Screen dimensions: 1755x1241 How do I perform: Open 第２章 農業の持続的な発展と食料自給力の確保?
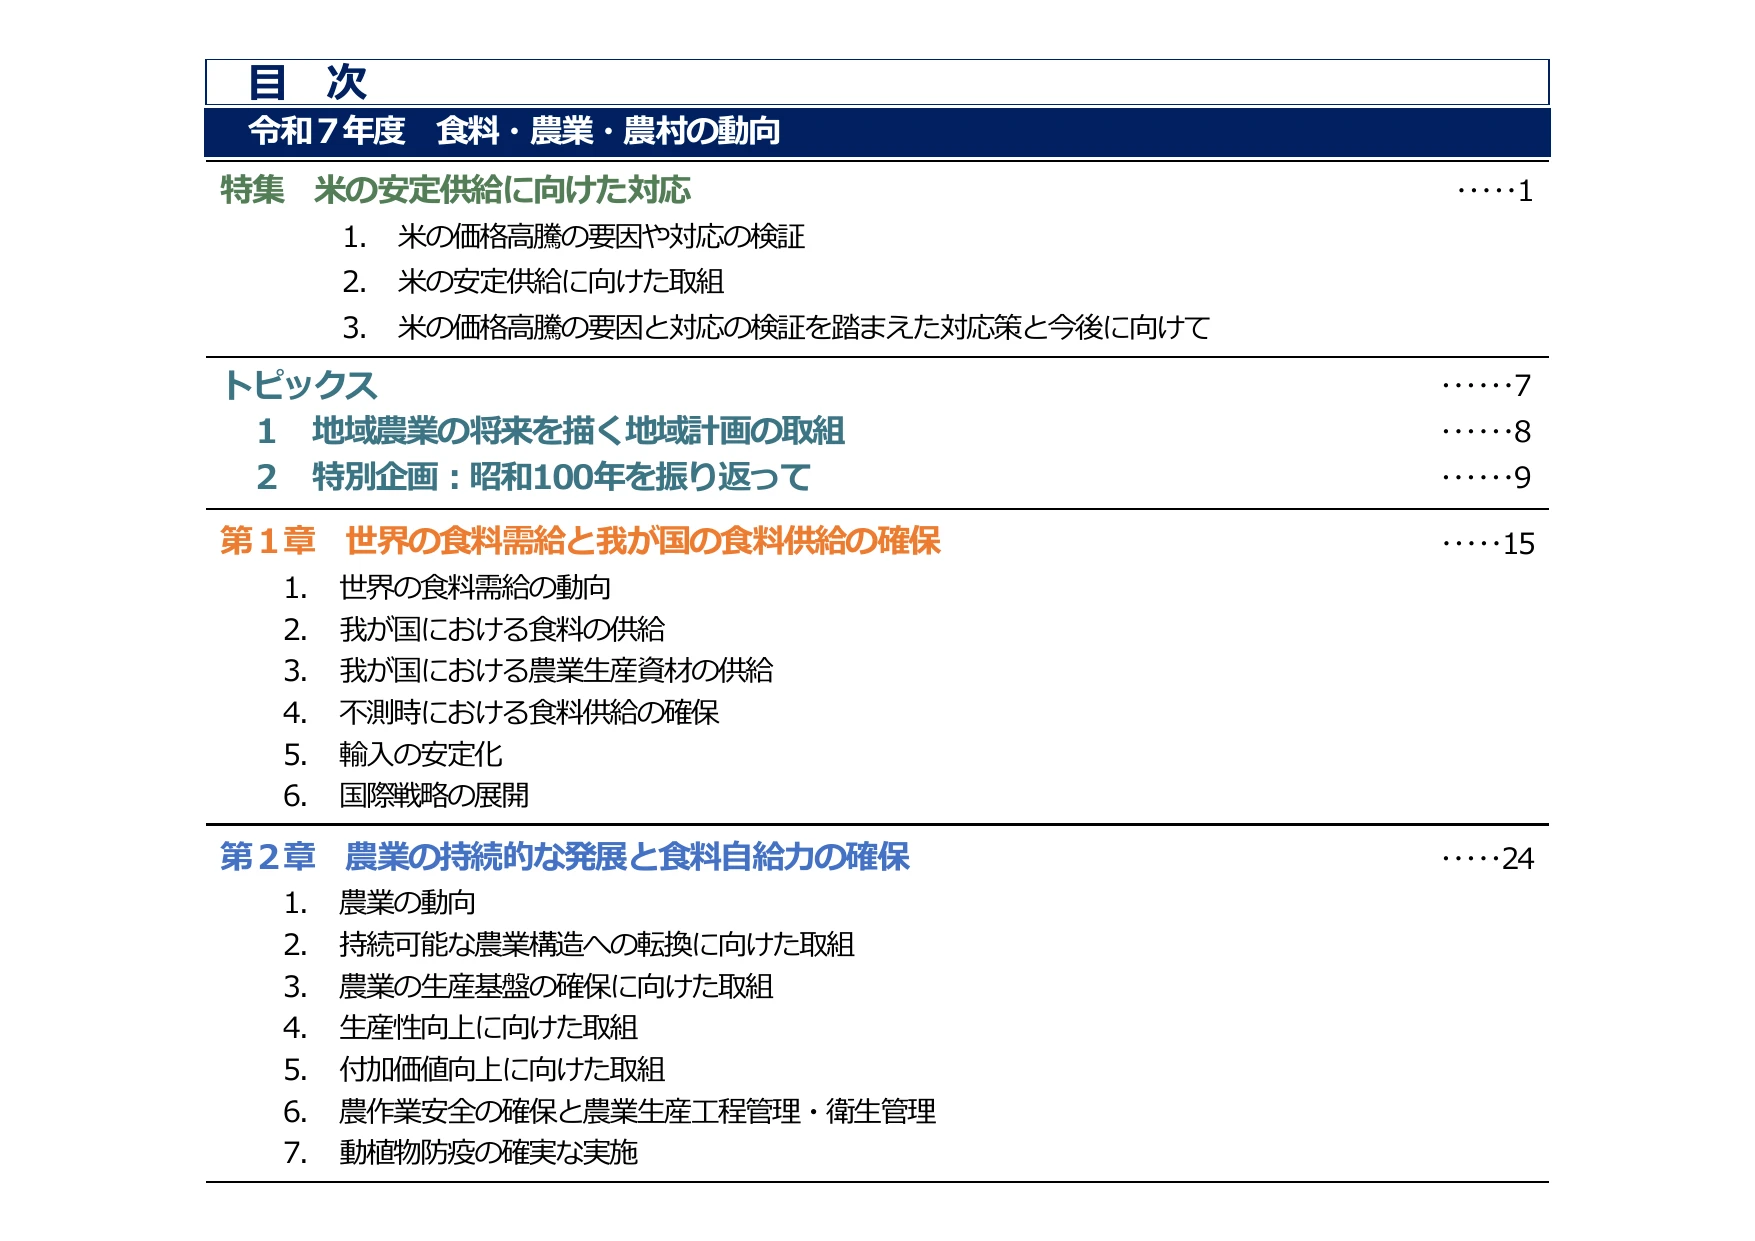coord(565,857)
